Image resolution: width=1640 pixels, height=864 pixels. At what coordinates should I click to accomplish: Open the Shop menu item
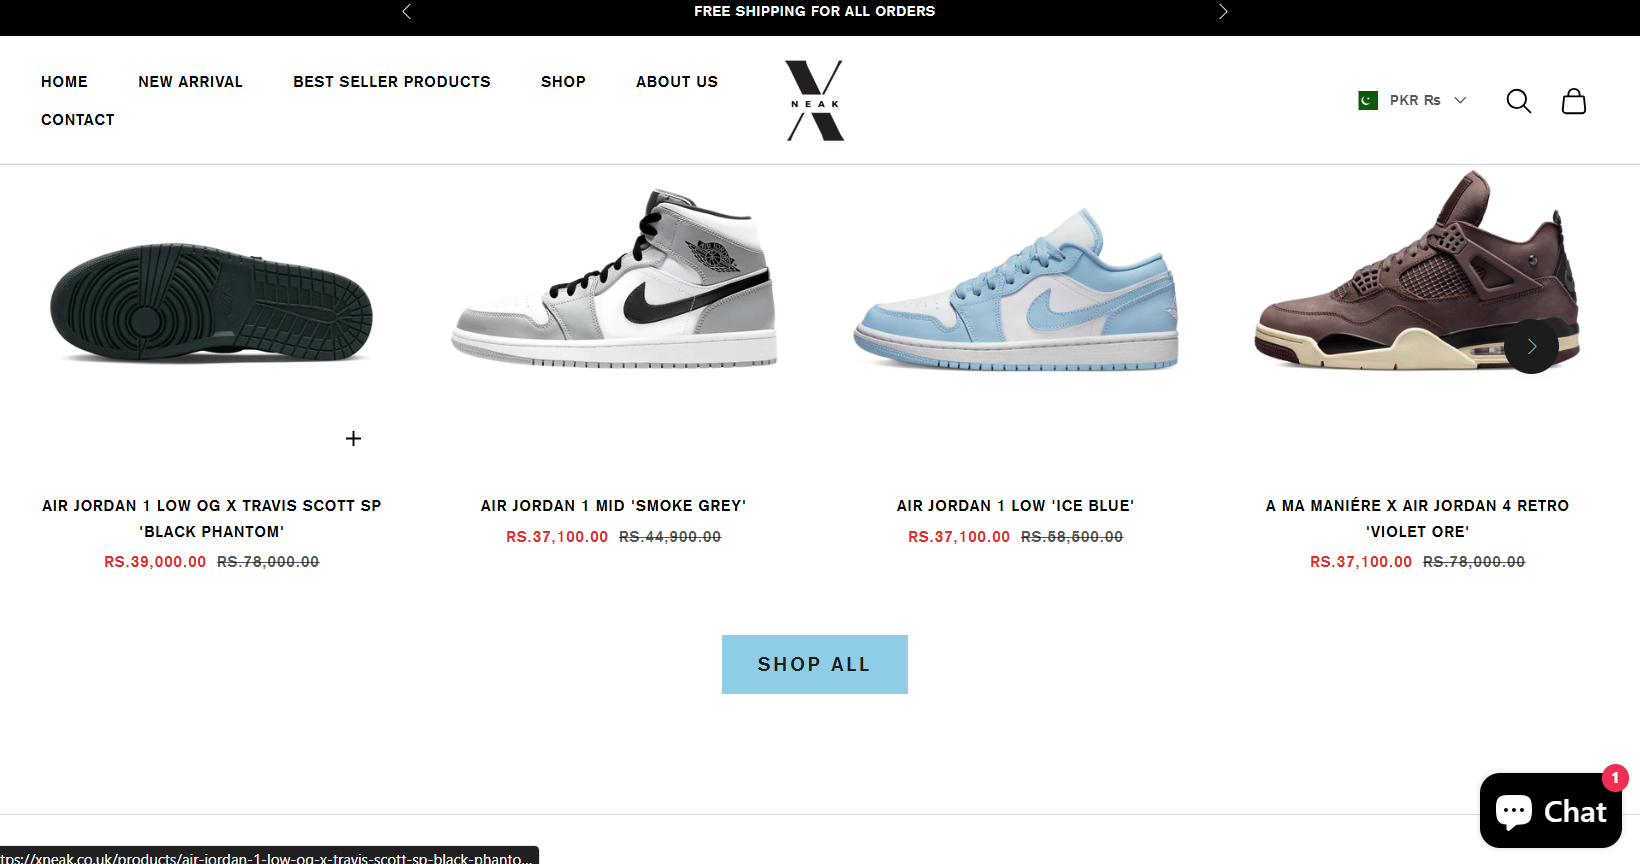point(563,82)
